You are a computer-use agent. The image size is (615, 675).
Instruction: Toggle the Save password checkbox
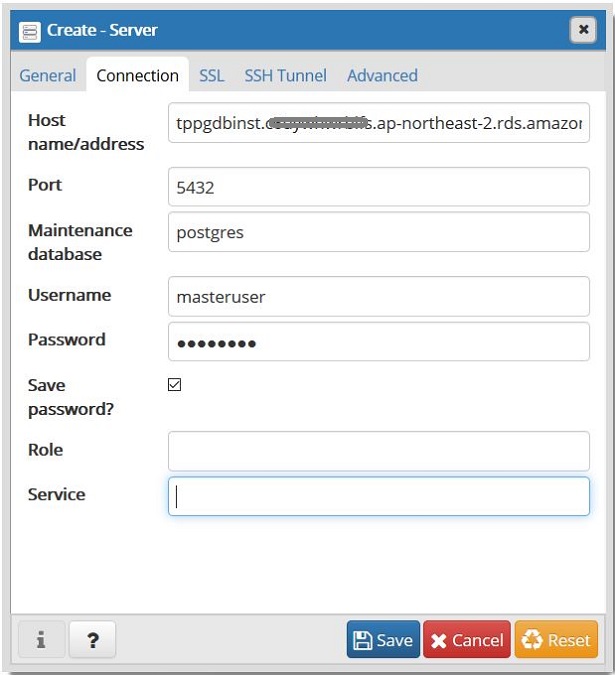[x=175, y=385]
